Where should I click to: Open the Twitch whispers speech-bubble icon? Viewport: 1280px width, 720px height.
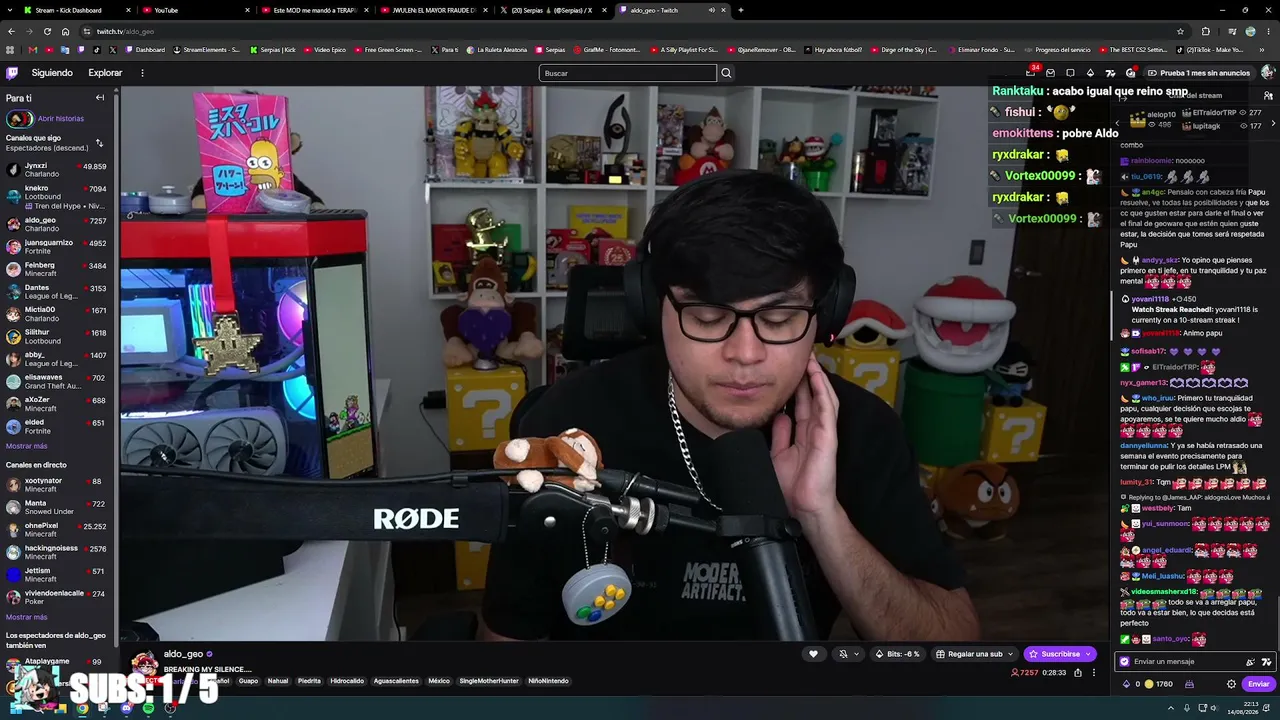(1070, 73)
